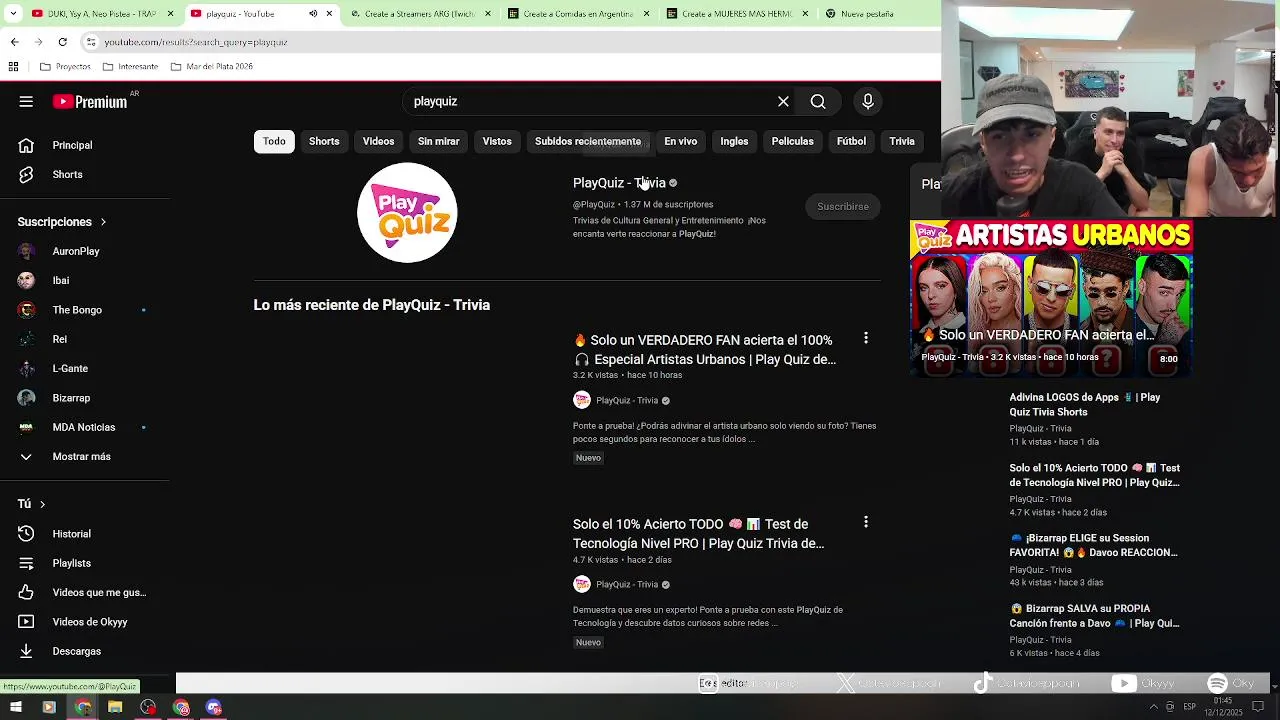Show hidden system tray icons chevron
Screen dimensions: 1280x720
click(1153, 707)
